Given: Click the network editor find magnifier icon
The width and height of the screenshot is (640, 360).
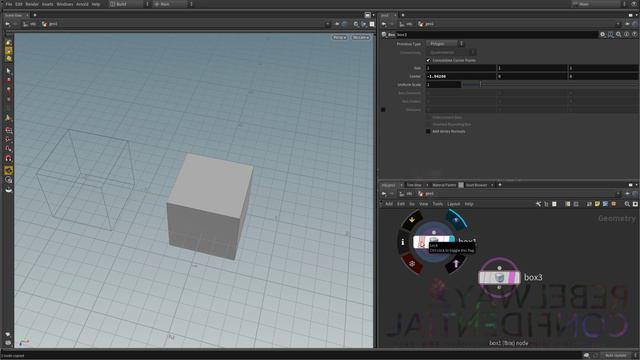Looking at the screenshot, I should point(627,204).
